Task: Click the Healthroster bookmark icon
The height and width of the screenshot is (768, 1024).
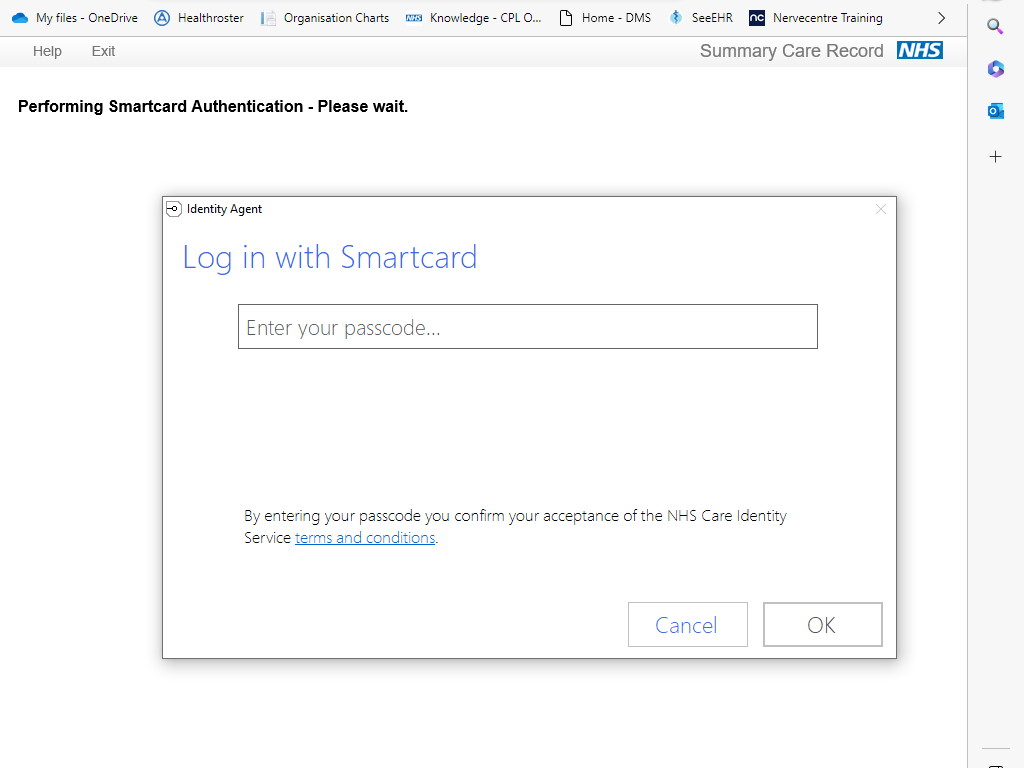Action: 162,18
